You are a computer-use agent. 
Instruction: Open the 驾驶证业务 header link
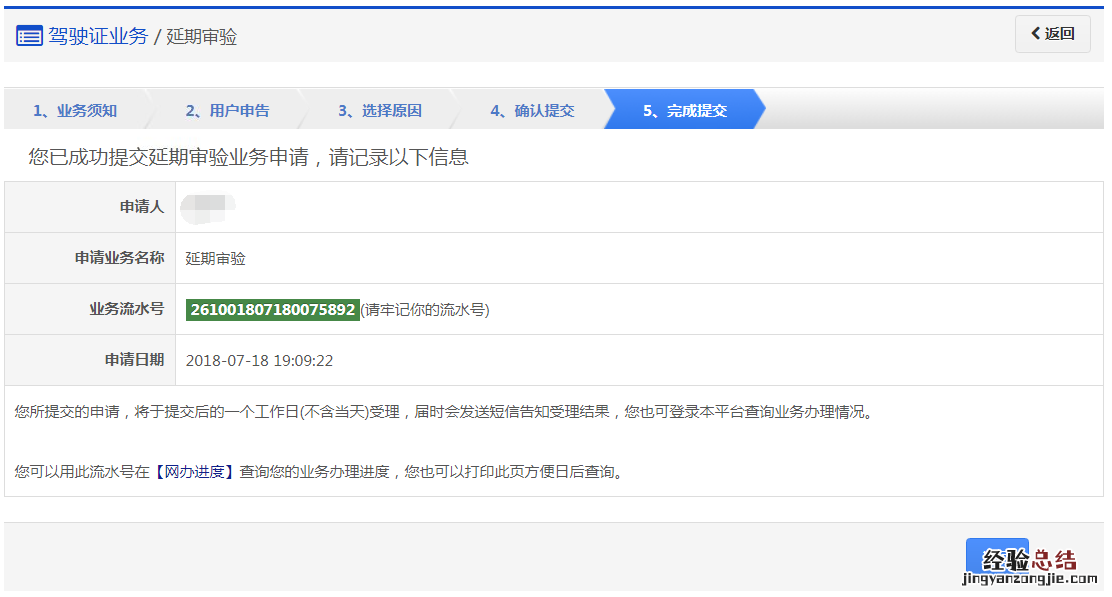(x=98, y=37)
